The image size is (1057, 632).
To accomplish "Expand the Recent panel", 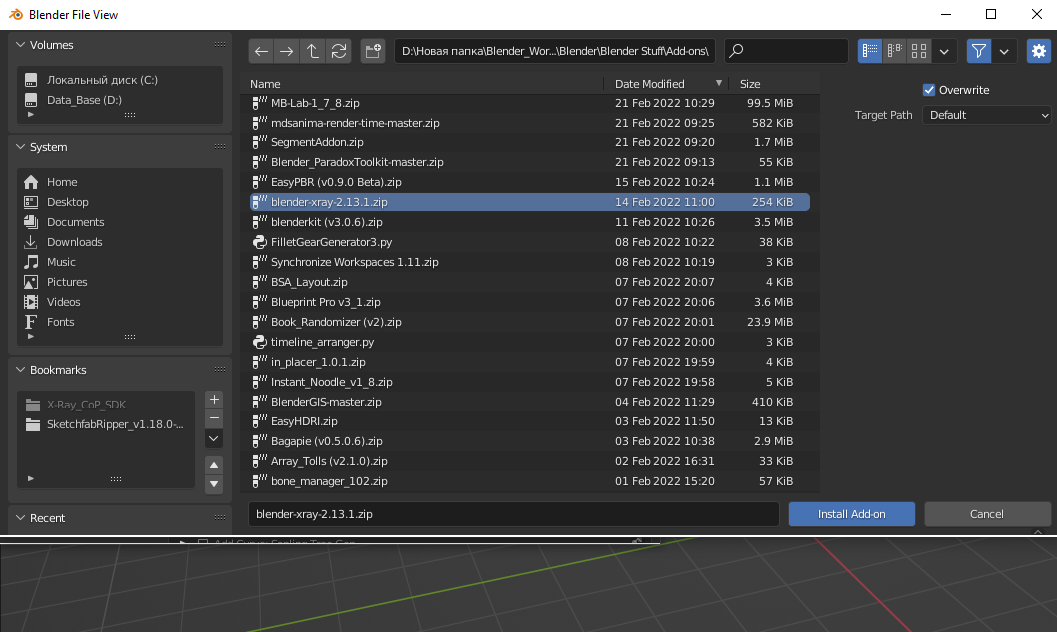I will point(21,518).
